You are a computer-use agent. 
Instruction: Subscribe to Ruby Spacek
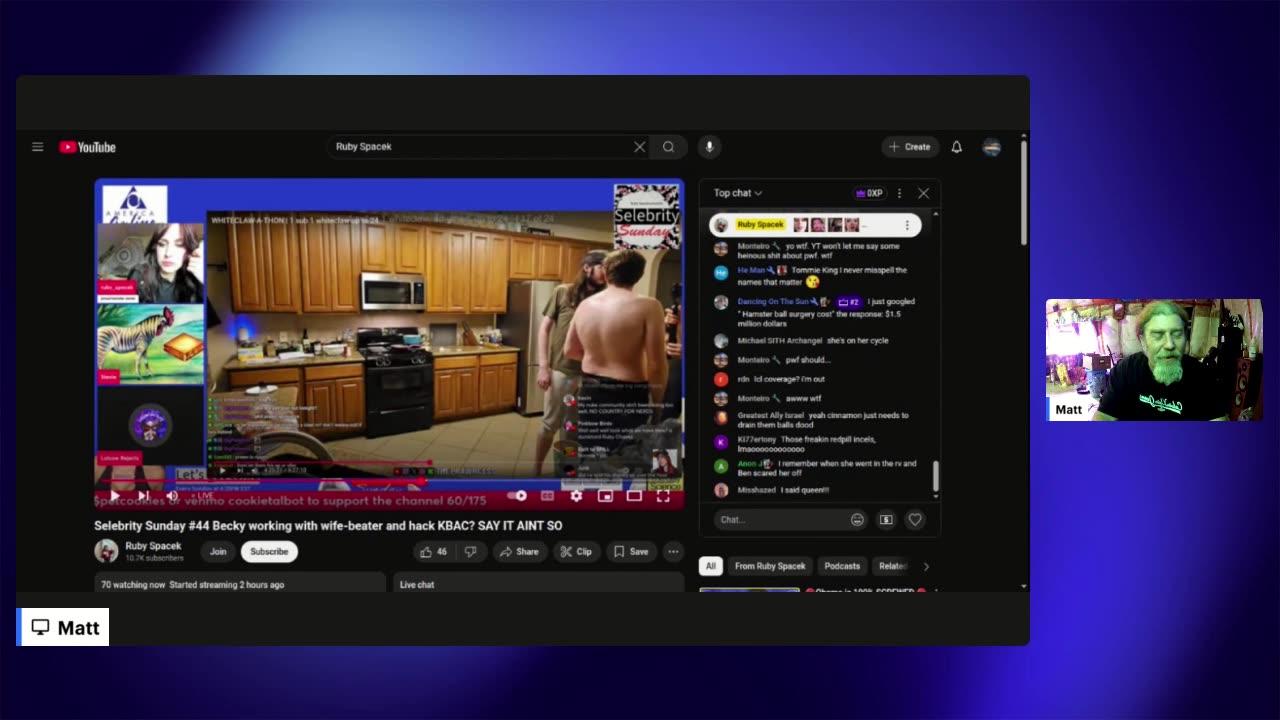pyautogui.click(x=269, y=551)
